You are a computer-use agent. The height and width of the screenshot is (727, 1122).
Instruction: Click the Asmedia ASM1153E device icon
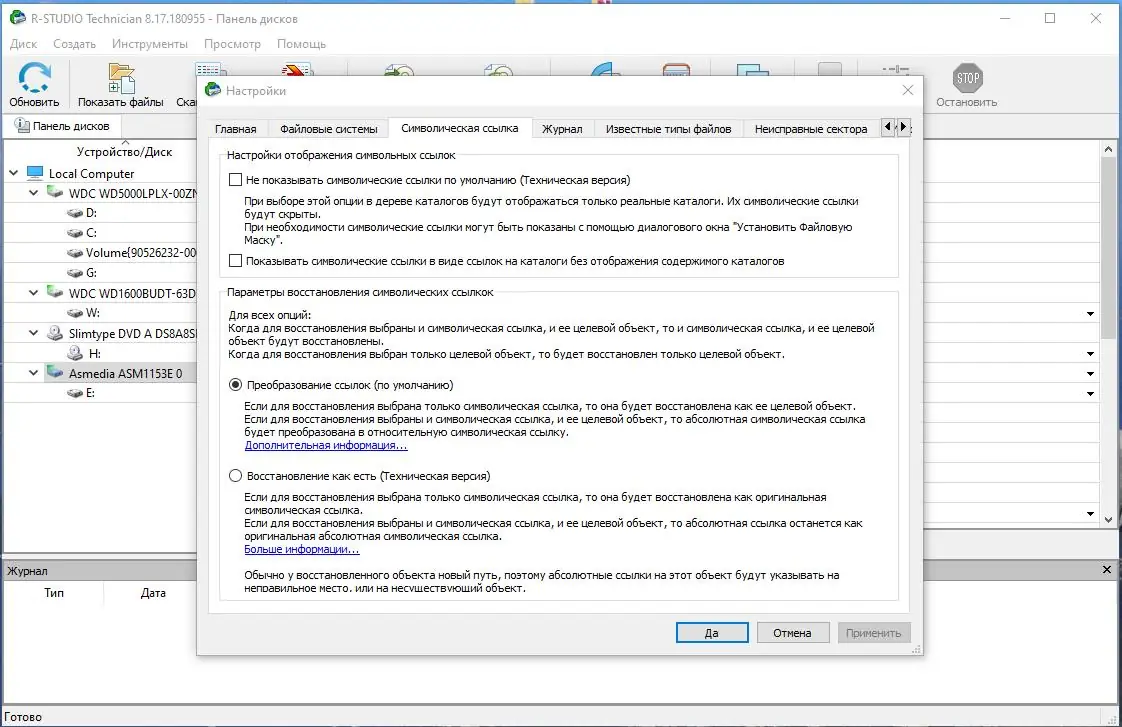55,372
